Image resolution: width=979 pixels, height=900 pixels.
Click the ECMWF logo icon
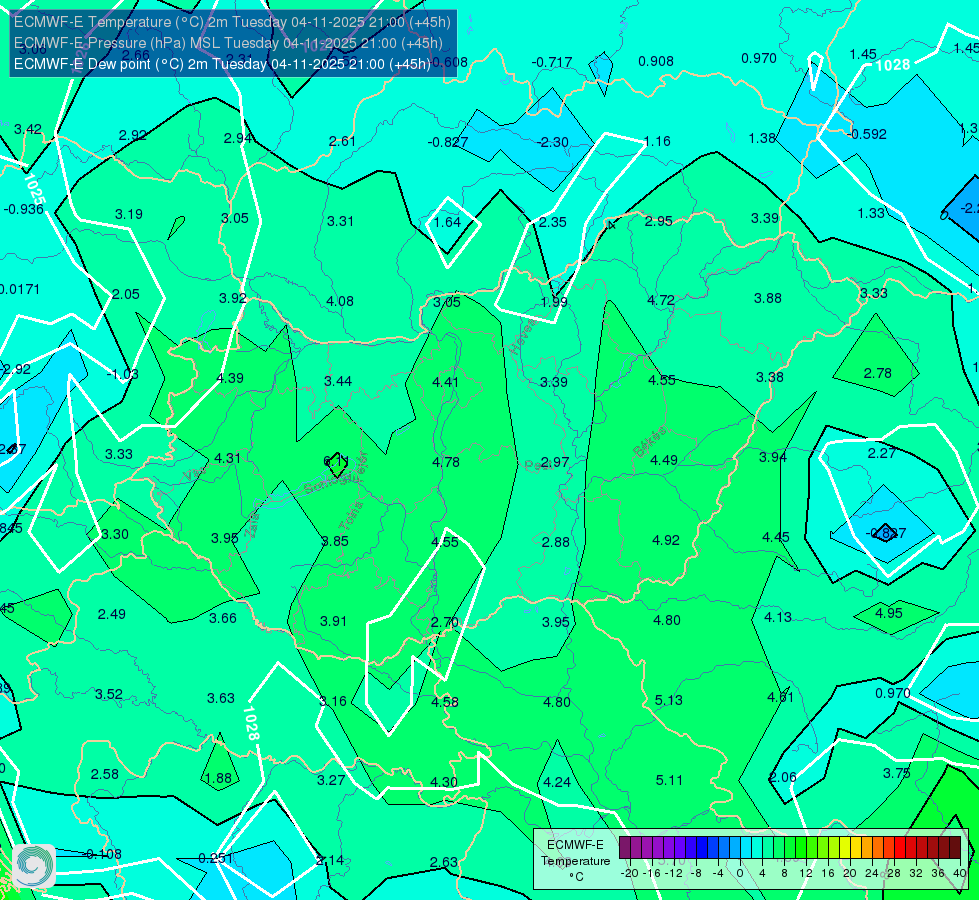[x=34, y=866]
